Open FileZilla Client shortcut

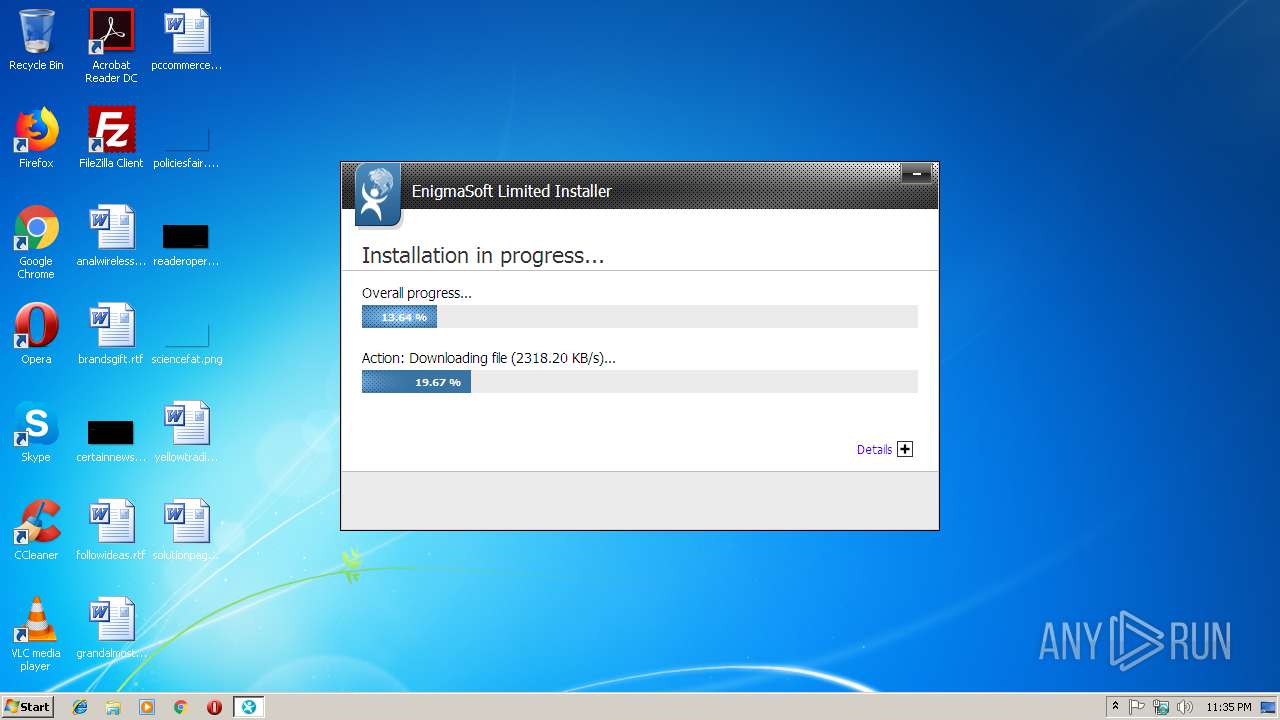click(x=111, y=138)
